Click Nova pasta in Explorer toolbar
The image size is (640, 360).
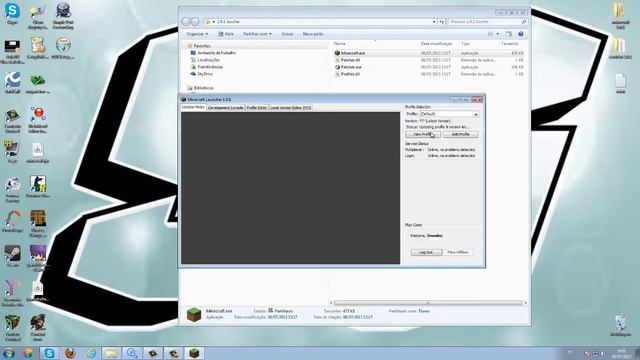pyautogui.click(x=313, y=34)
